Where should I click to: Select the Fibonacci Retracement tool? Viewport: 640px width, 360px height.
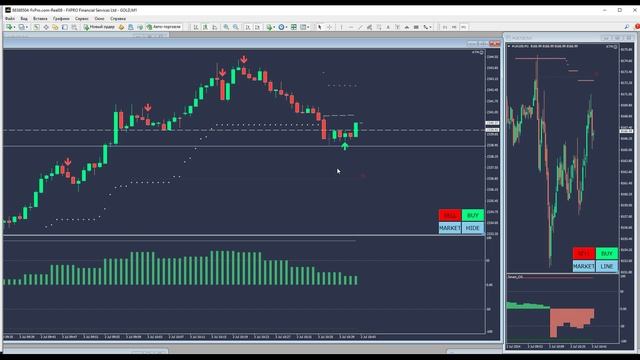(379, 27)
